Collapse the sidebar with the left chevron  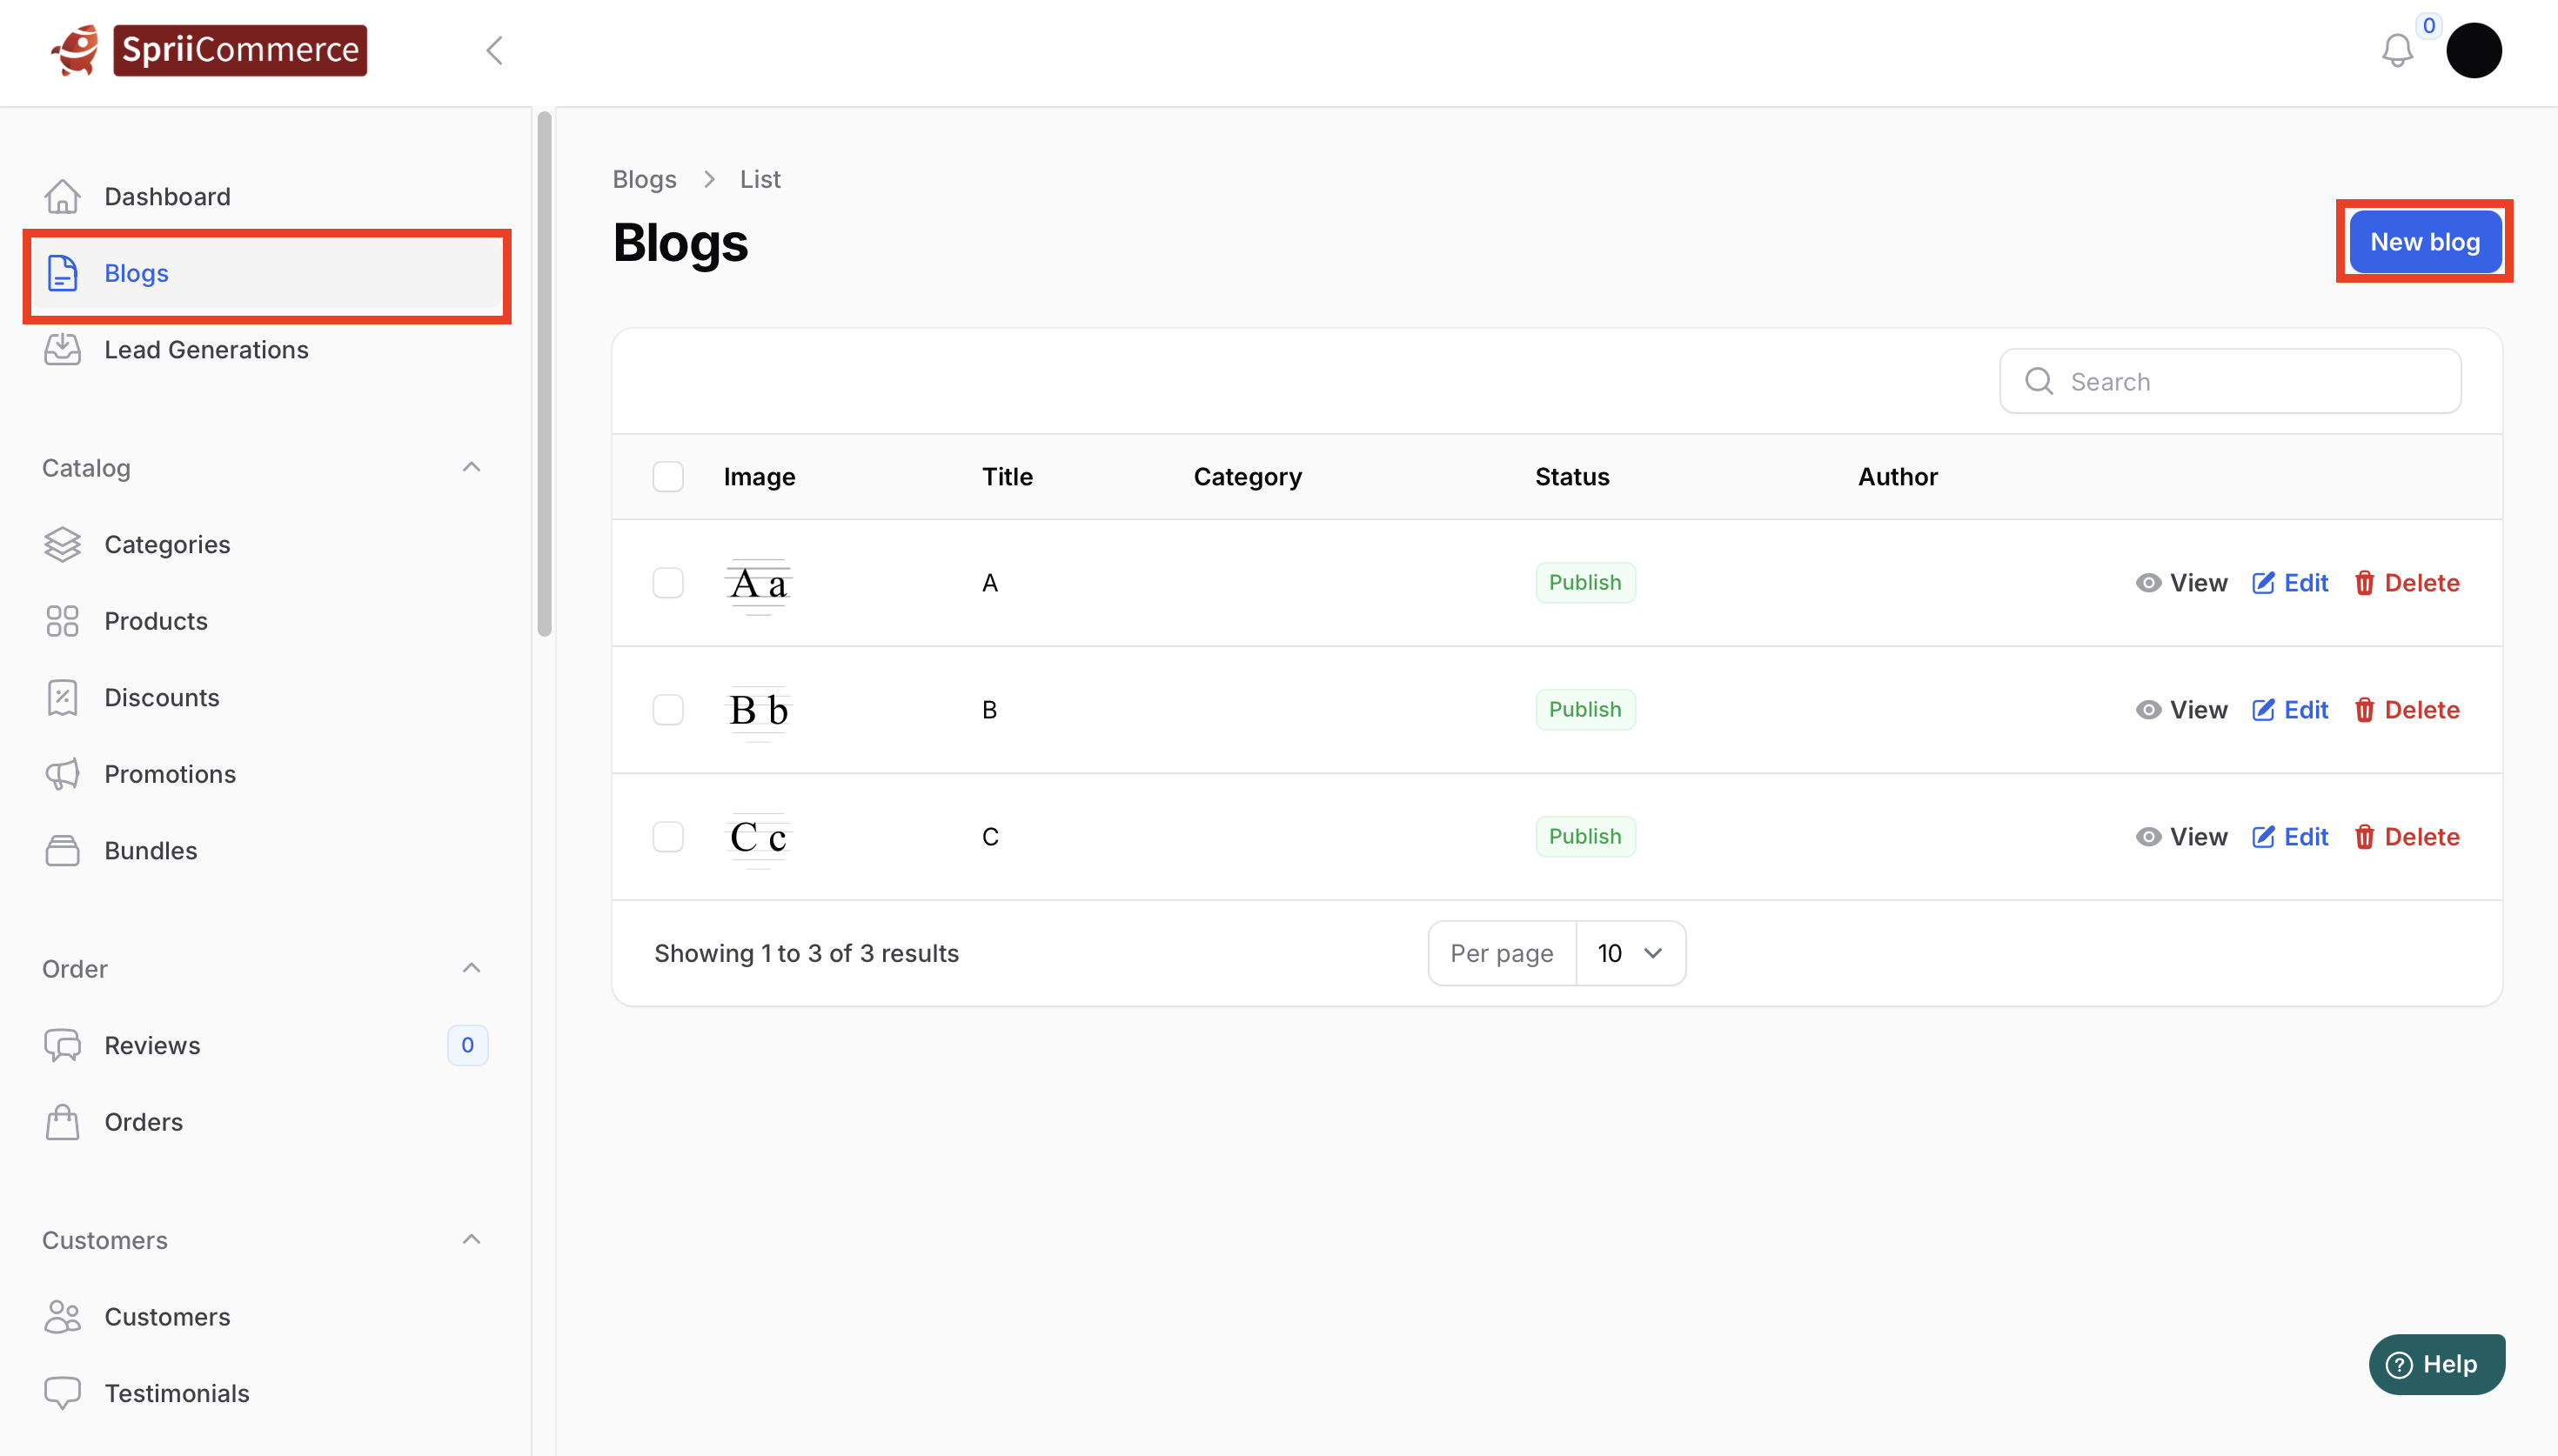pyautogui.click(x=494, y=50)
